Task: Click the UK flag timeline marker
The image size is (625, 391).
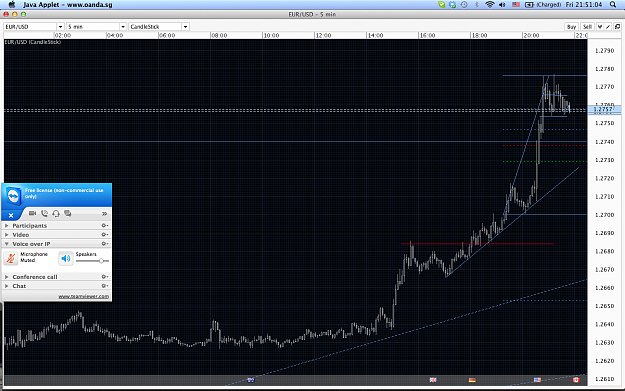Action: (x=433, y=380)
